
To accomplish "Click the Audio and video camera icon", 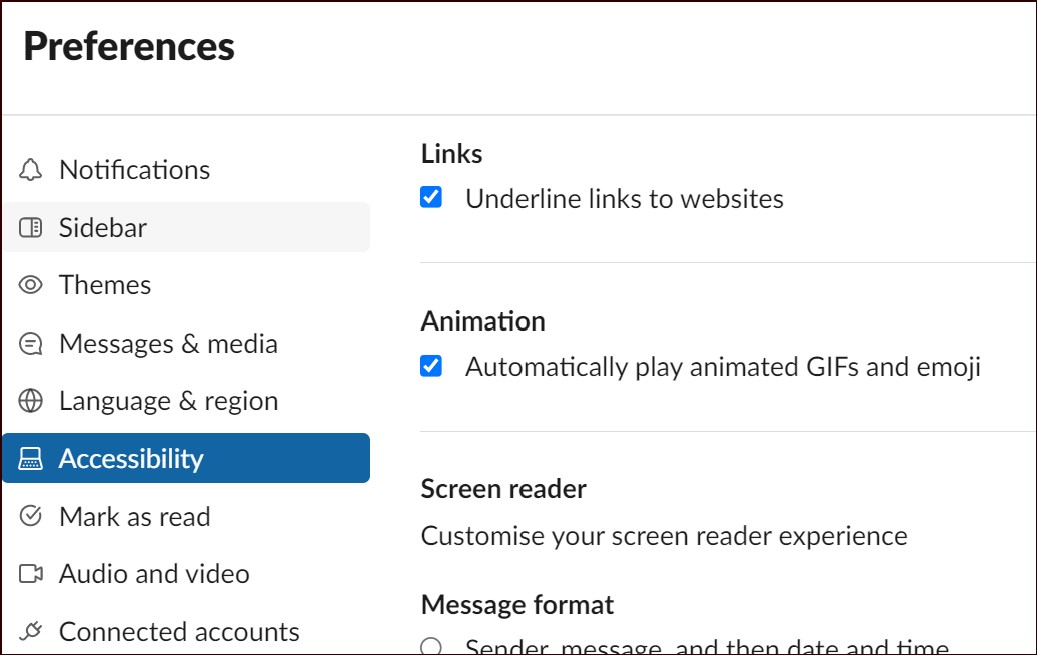I will [x=31, y=573].
